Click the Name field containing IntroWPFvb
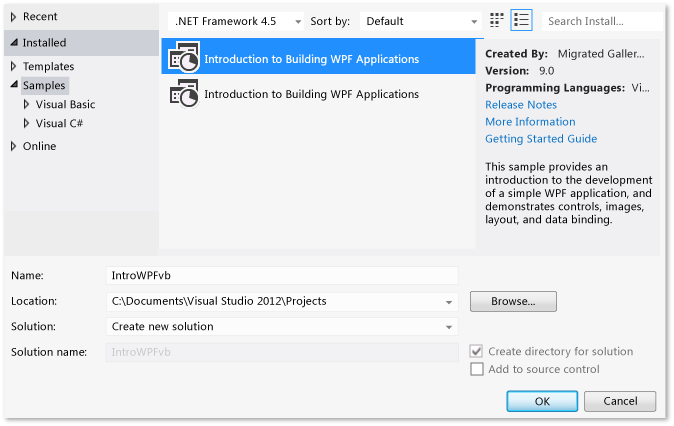Screen dimensions: 674x426 click(x=282, y=276)
